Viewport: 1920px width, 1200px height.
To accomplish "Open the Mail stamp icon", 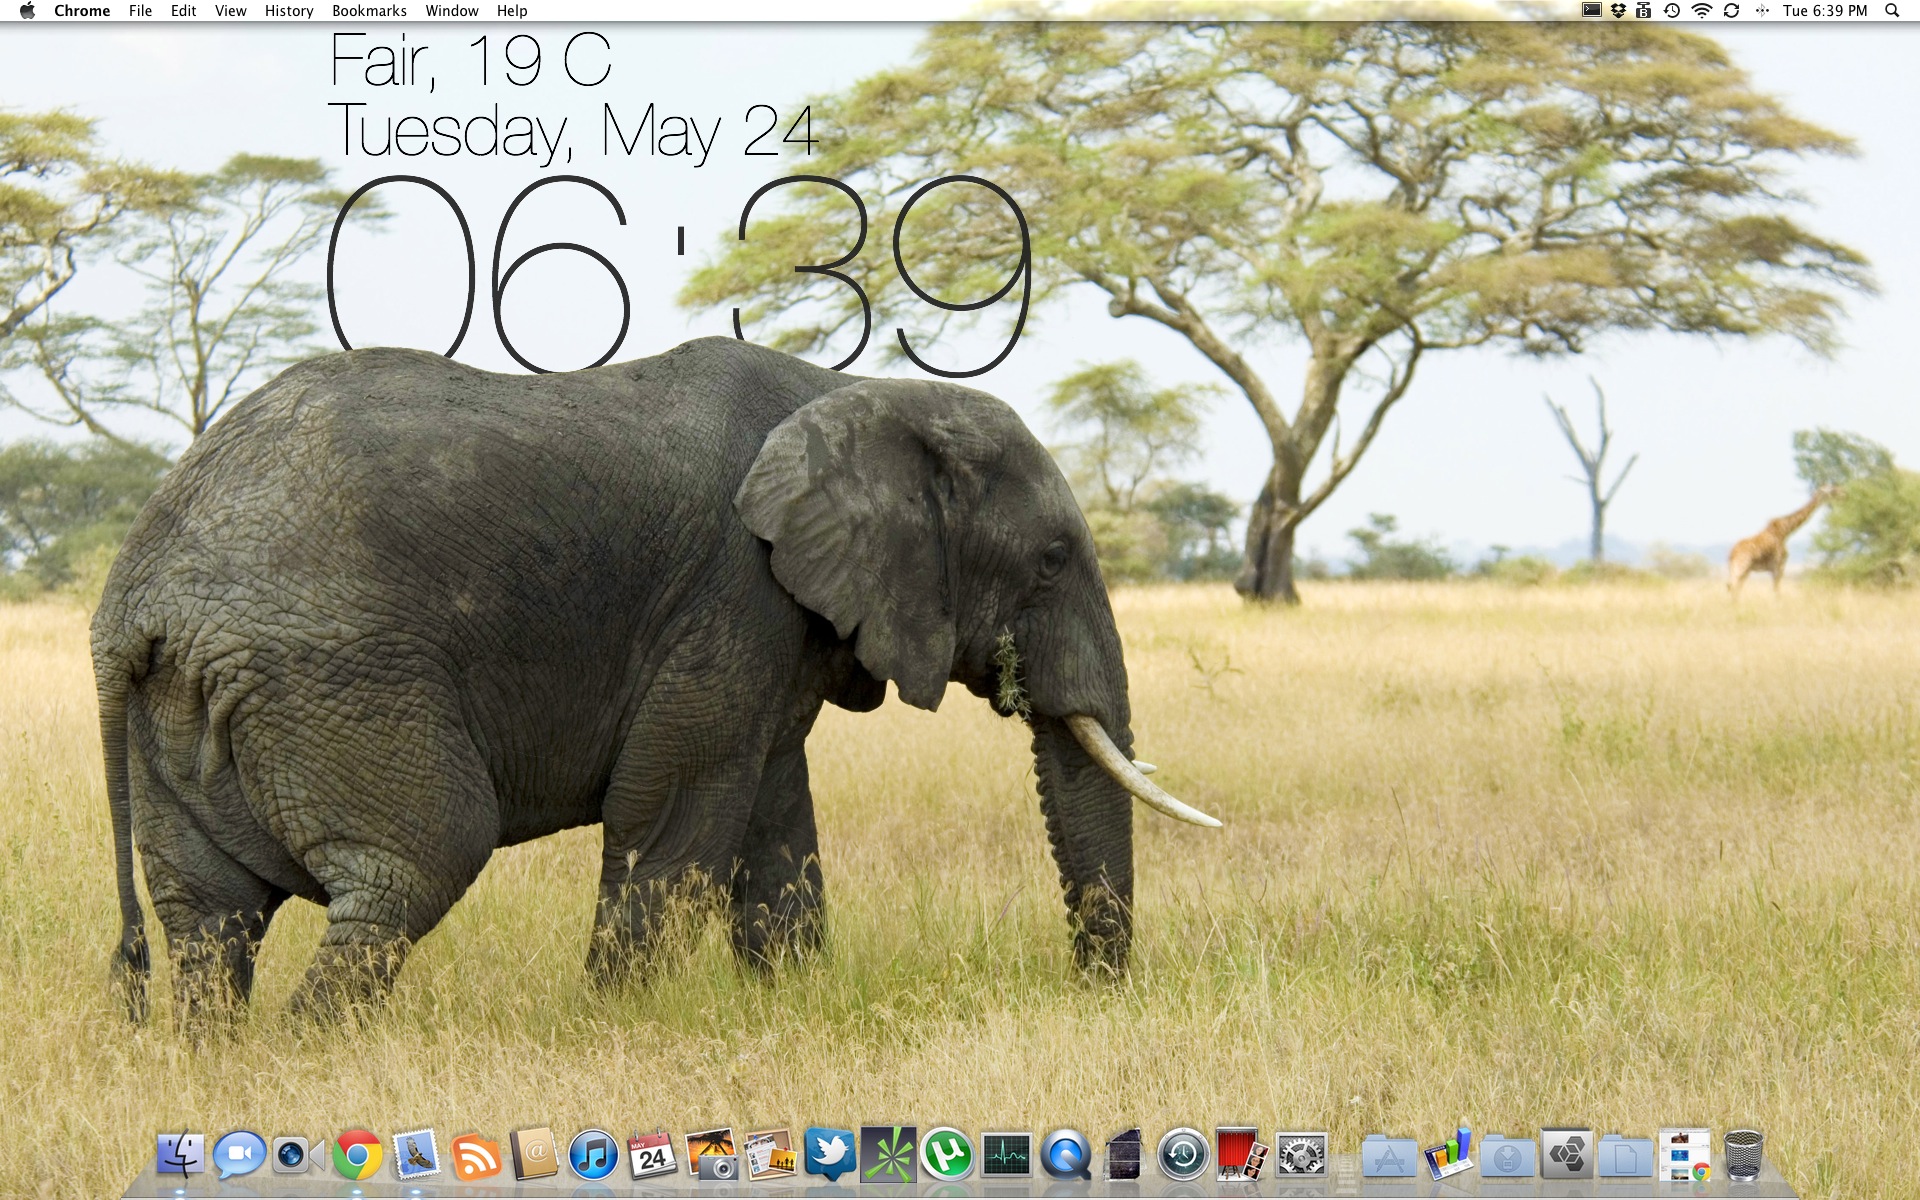I will [416, 1156].
